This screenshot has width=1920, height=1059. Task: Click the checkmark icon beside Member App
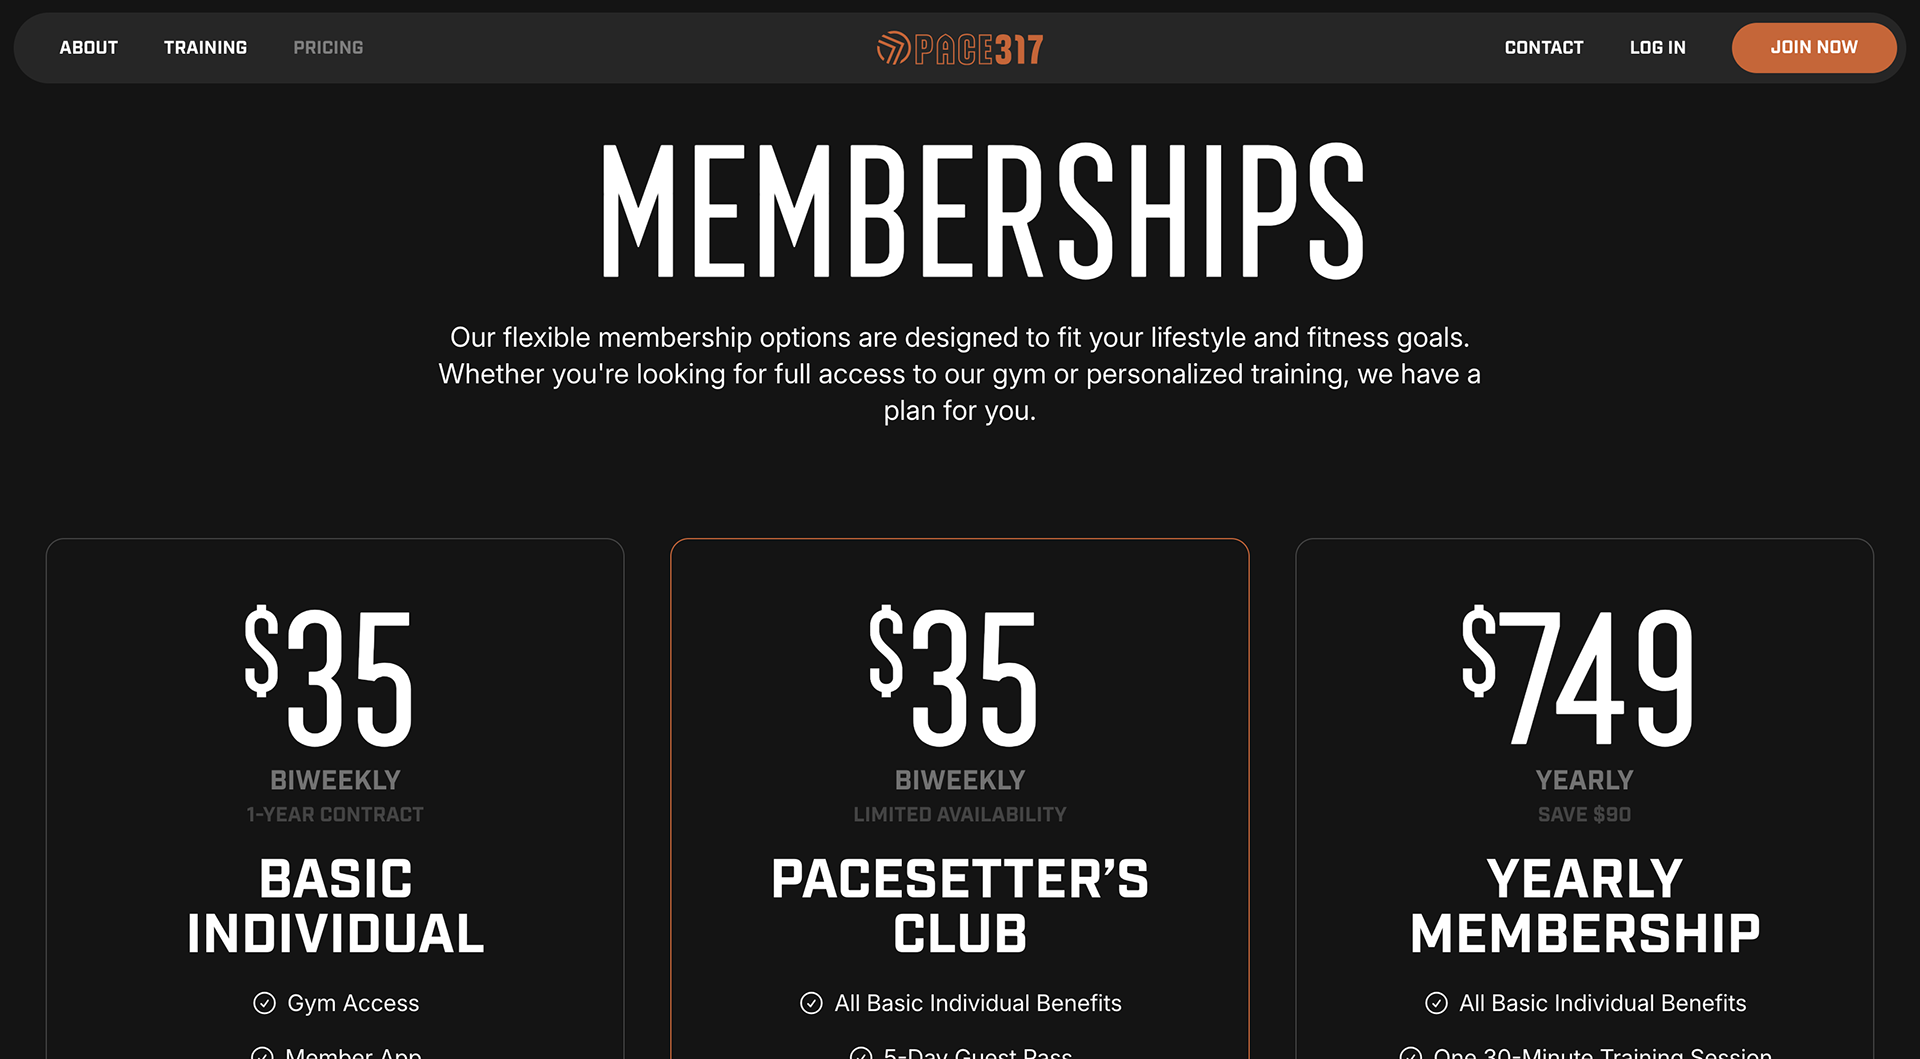point(262,1053)
